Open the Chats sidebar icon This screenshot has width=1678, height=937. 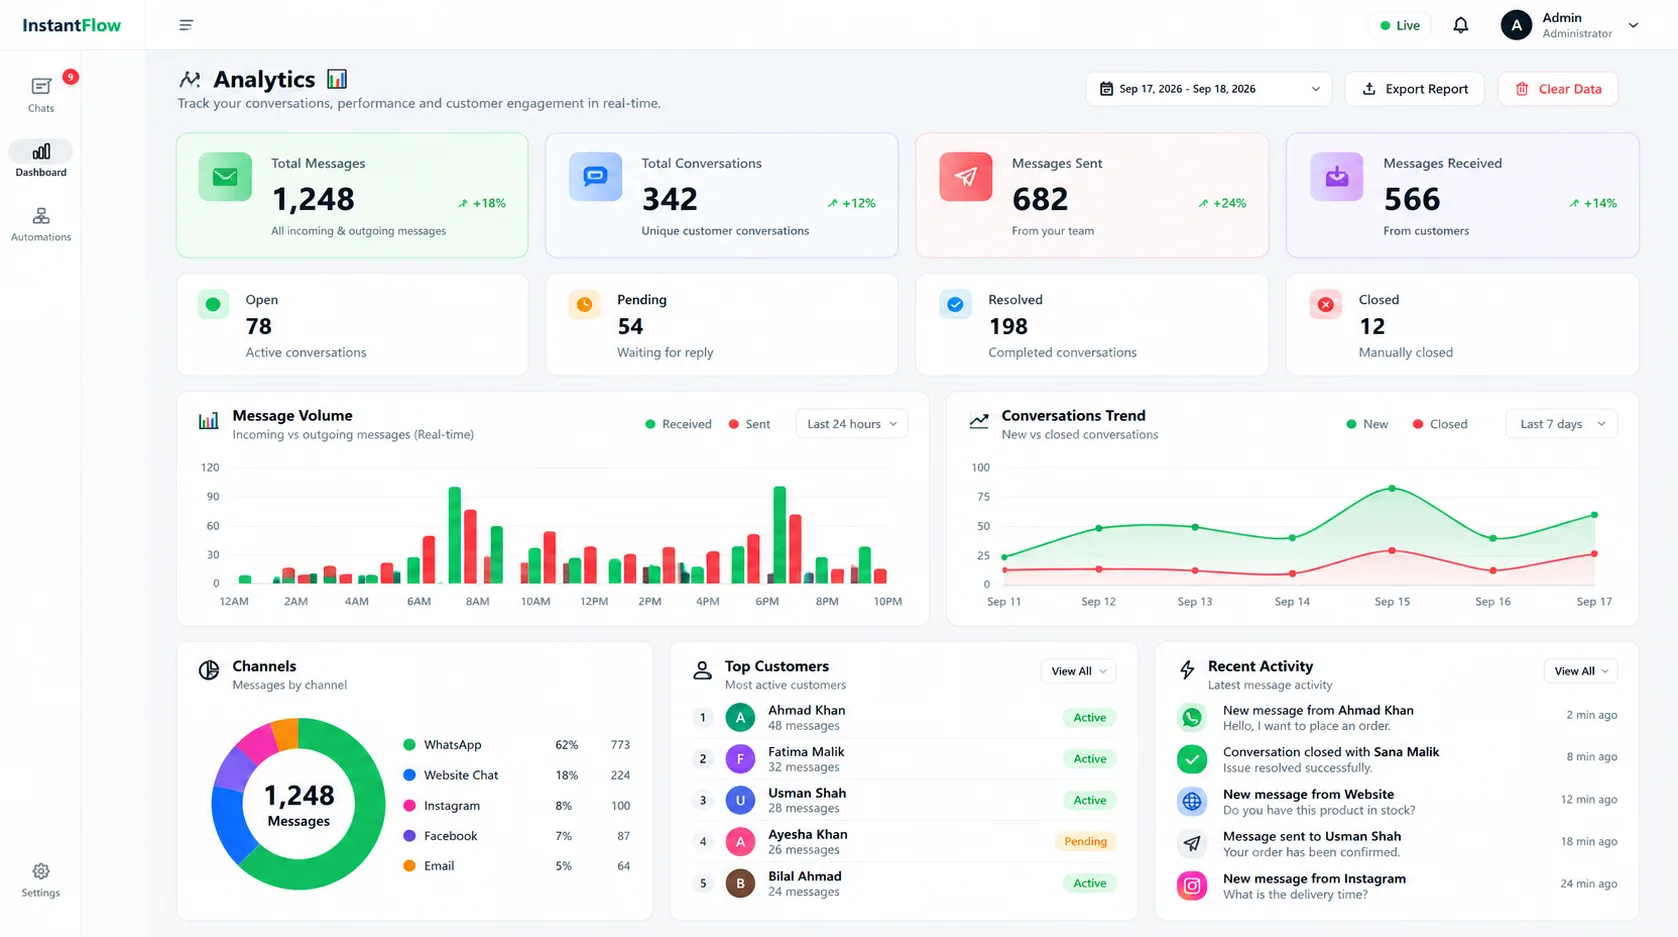coord(41,87)
